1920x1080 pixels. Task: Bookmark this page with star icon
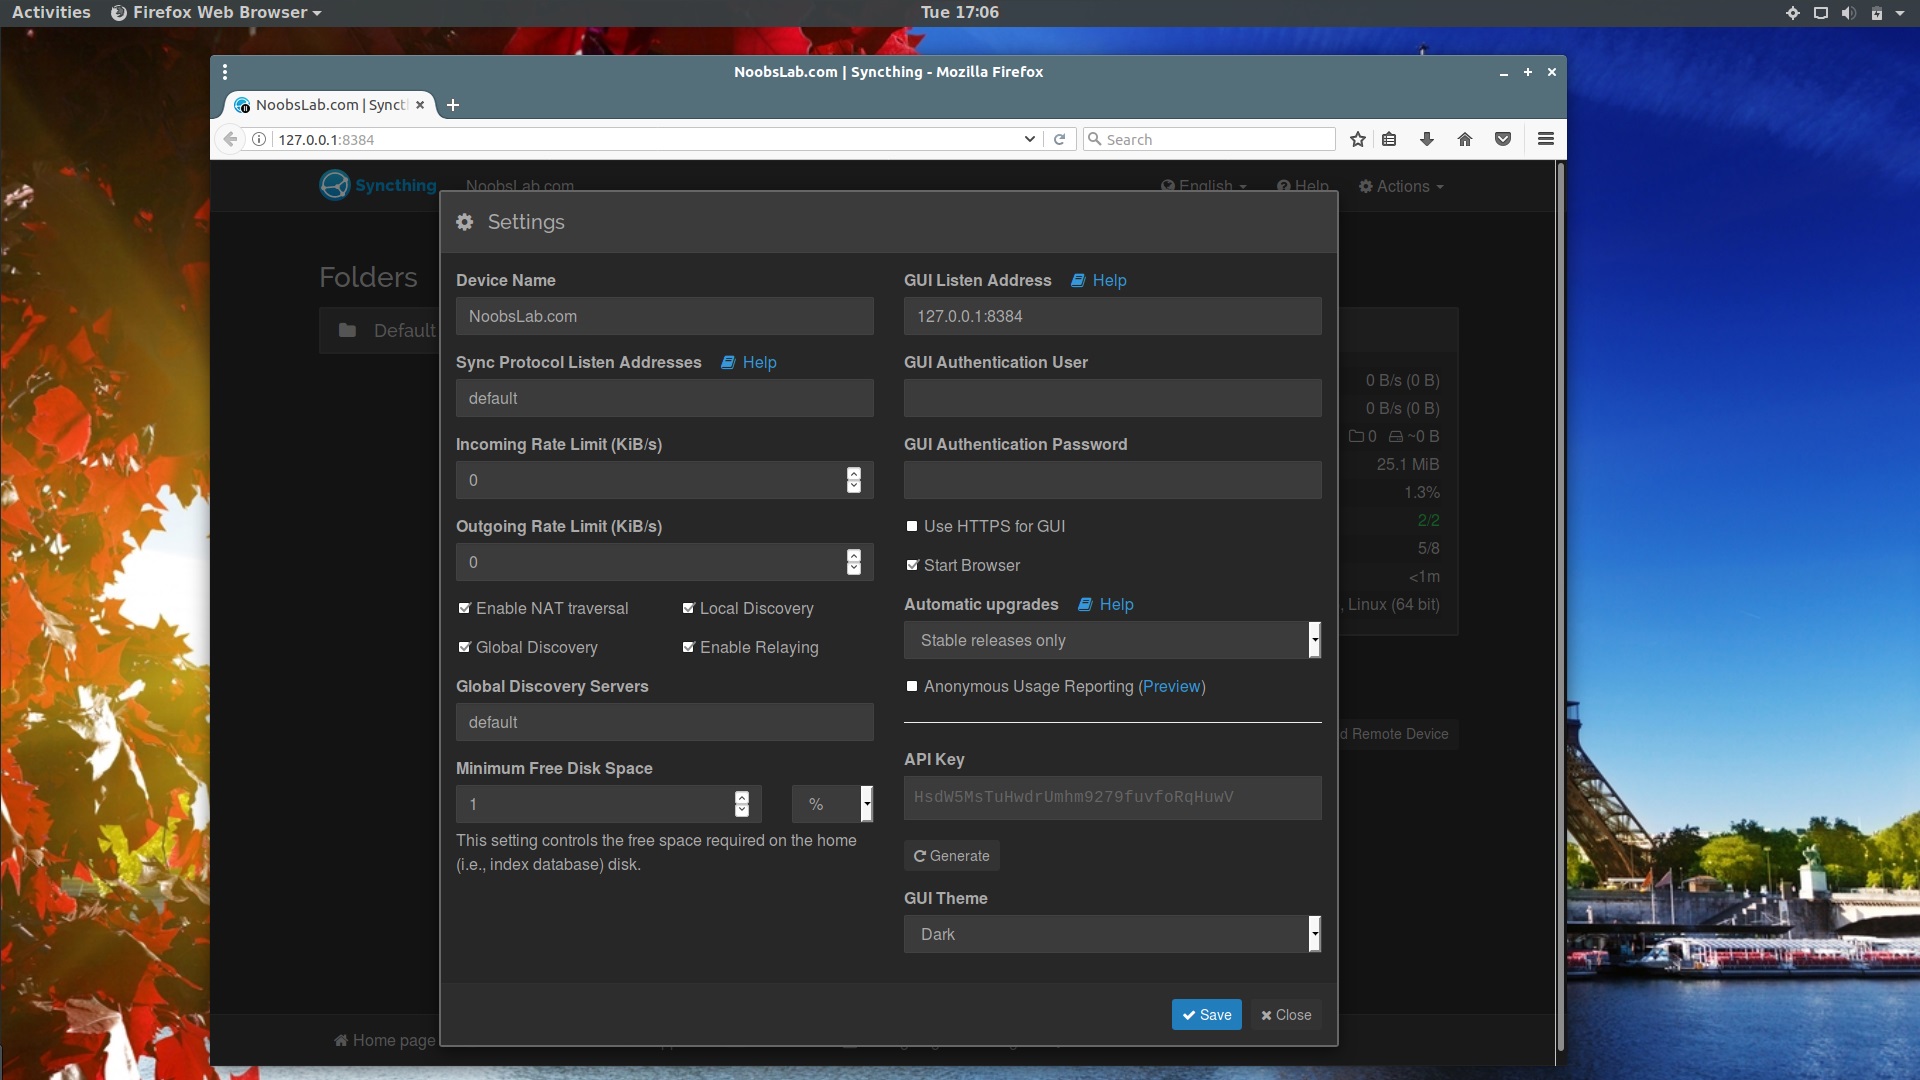[1358, 139]
